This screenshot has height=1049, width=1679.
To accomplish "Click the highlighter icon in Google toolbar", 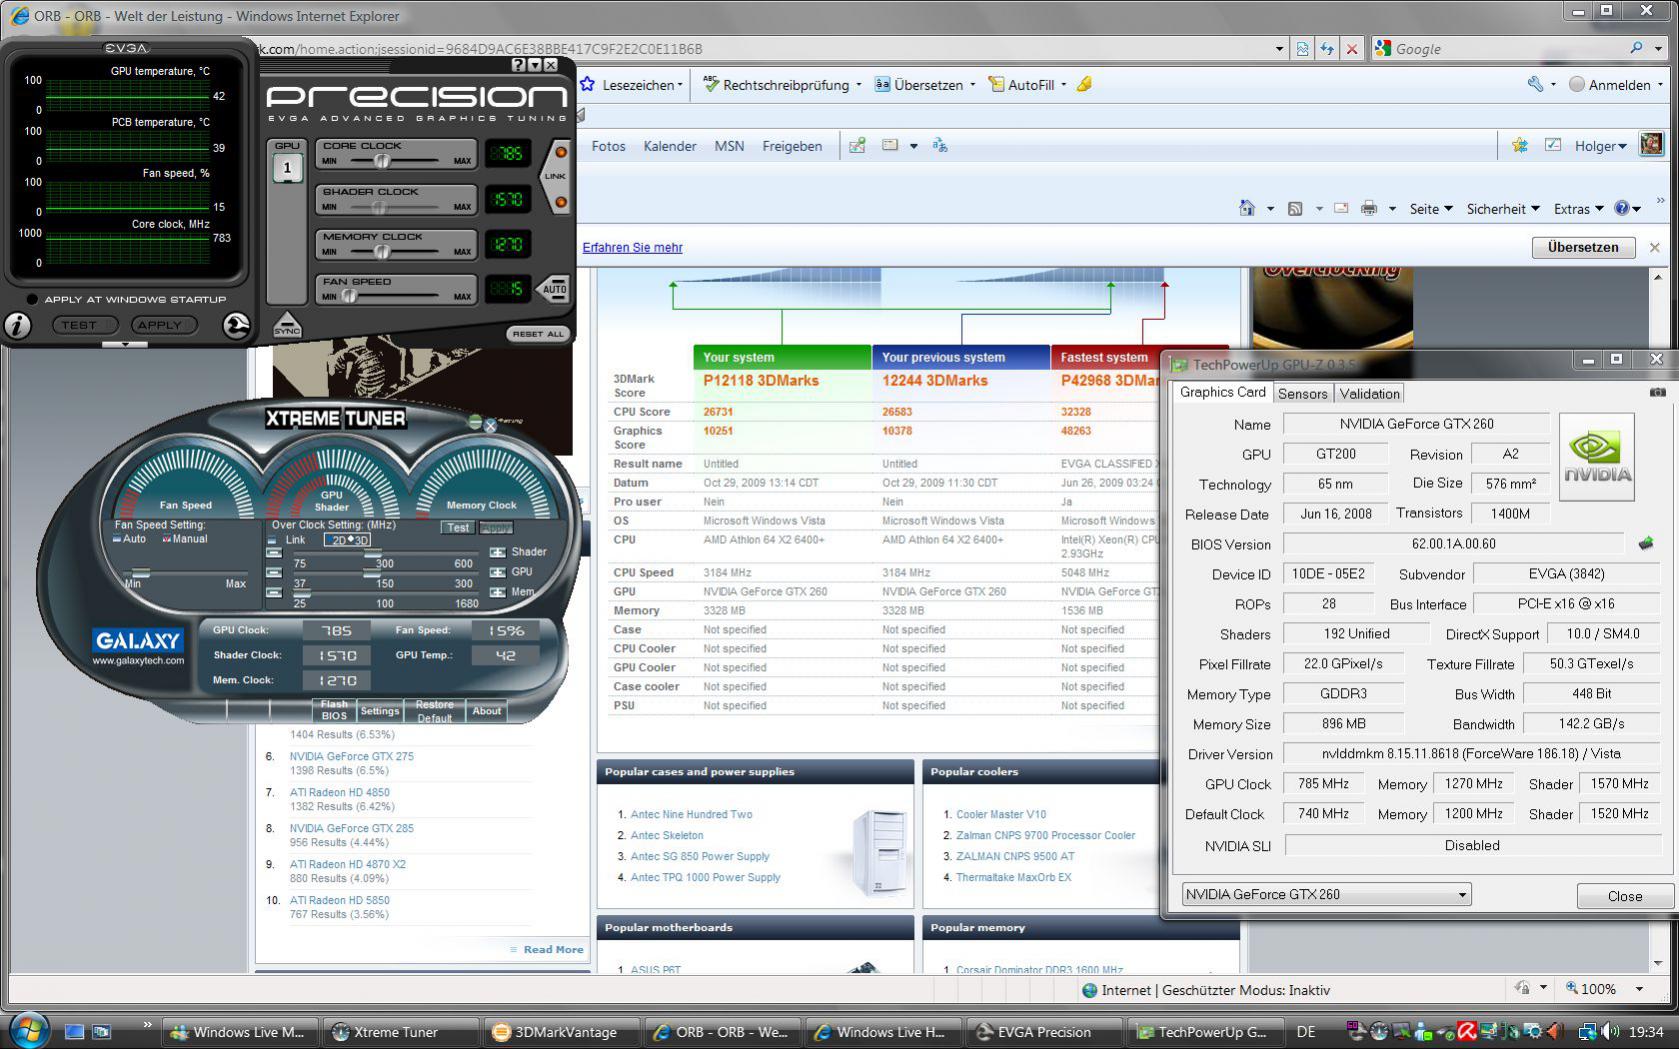I will point(1084,85).
